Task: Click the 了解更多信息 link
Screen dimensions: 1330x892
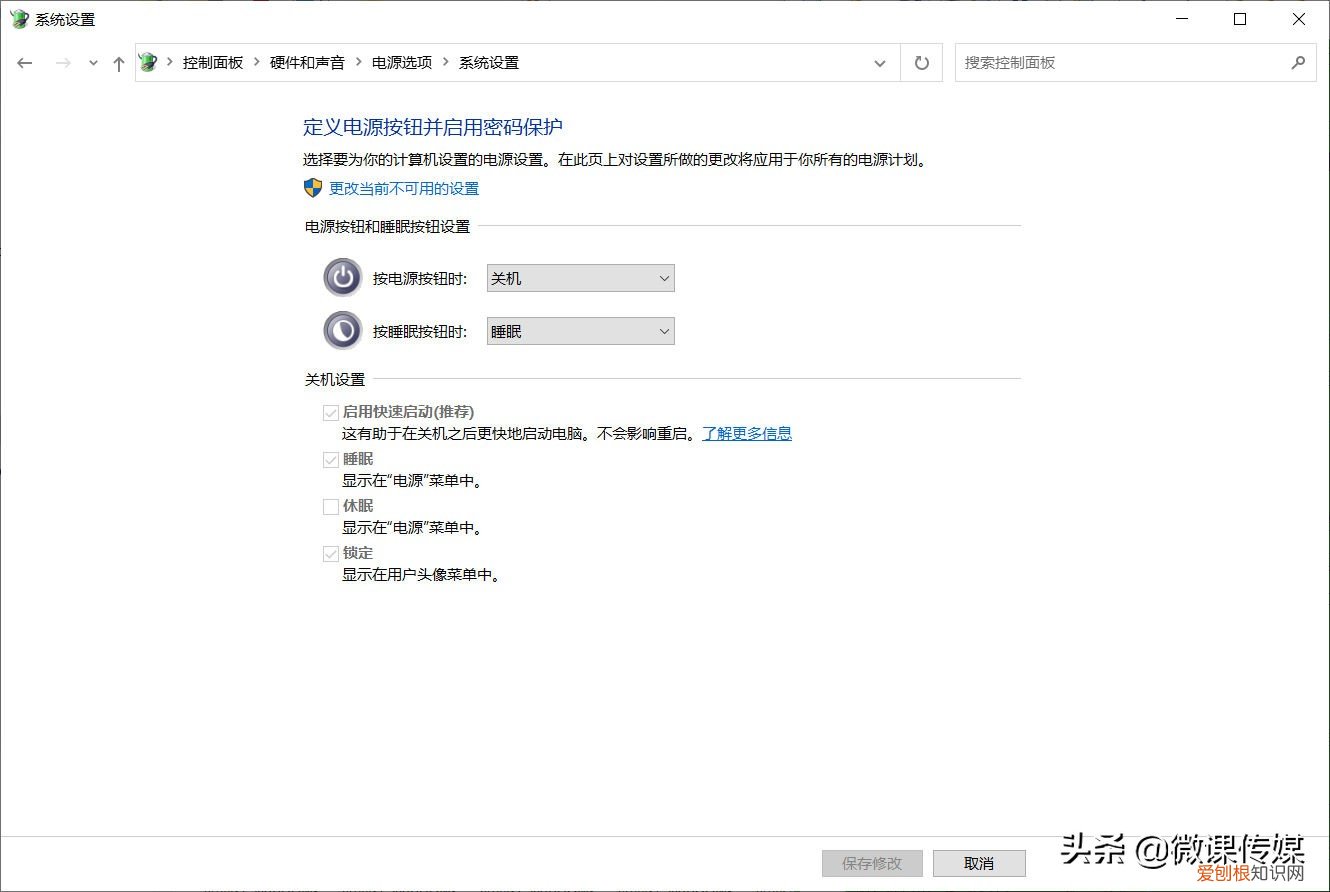Action: click(x=746, y=433)
